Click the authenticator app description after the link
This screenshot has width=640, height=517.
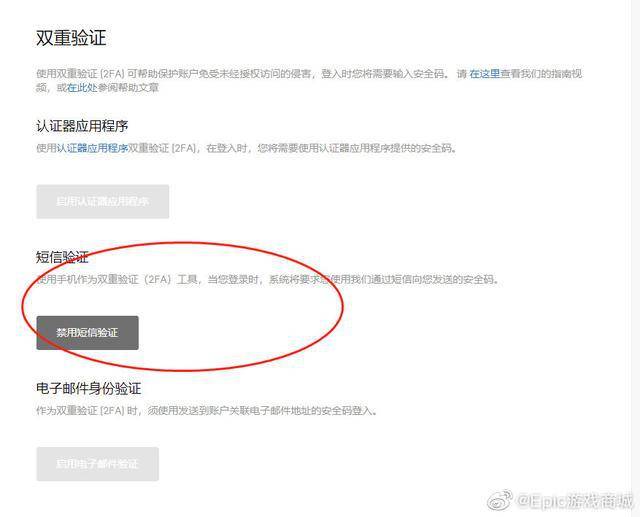pyautogui.click(x=292, y=148)
